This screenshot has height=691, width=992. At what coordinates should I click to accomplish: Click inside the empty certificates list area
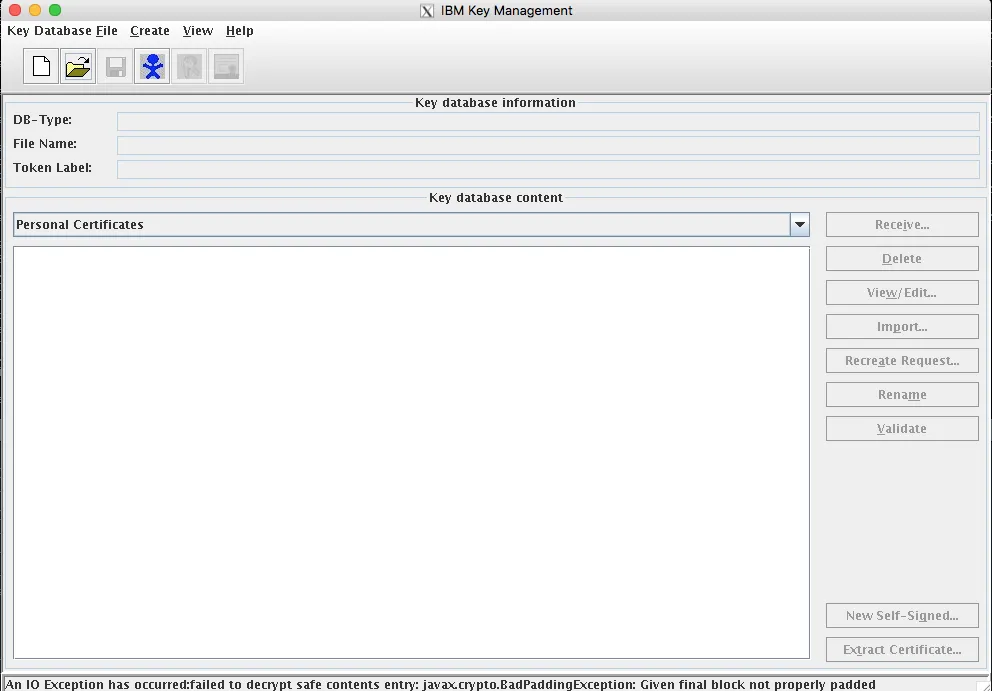[411, 452]
